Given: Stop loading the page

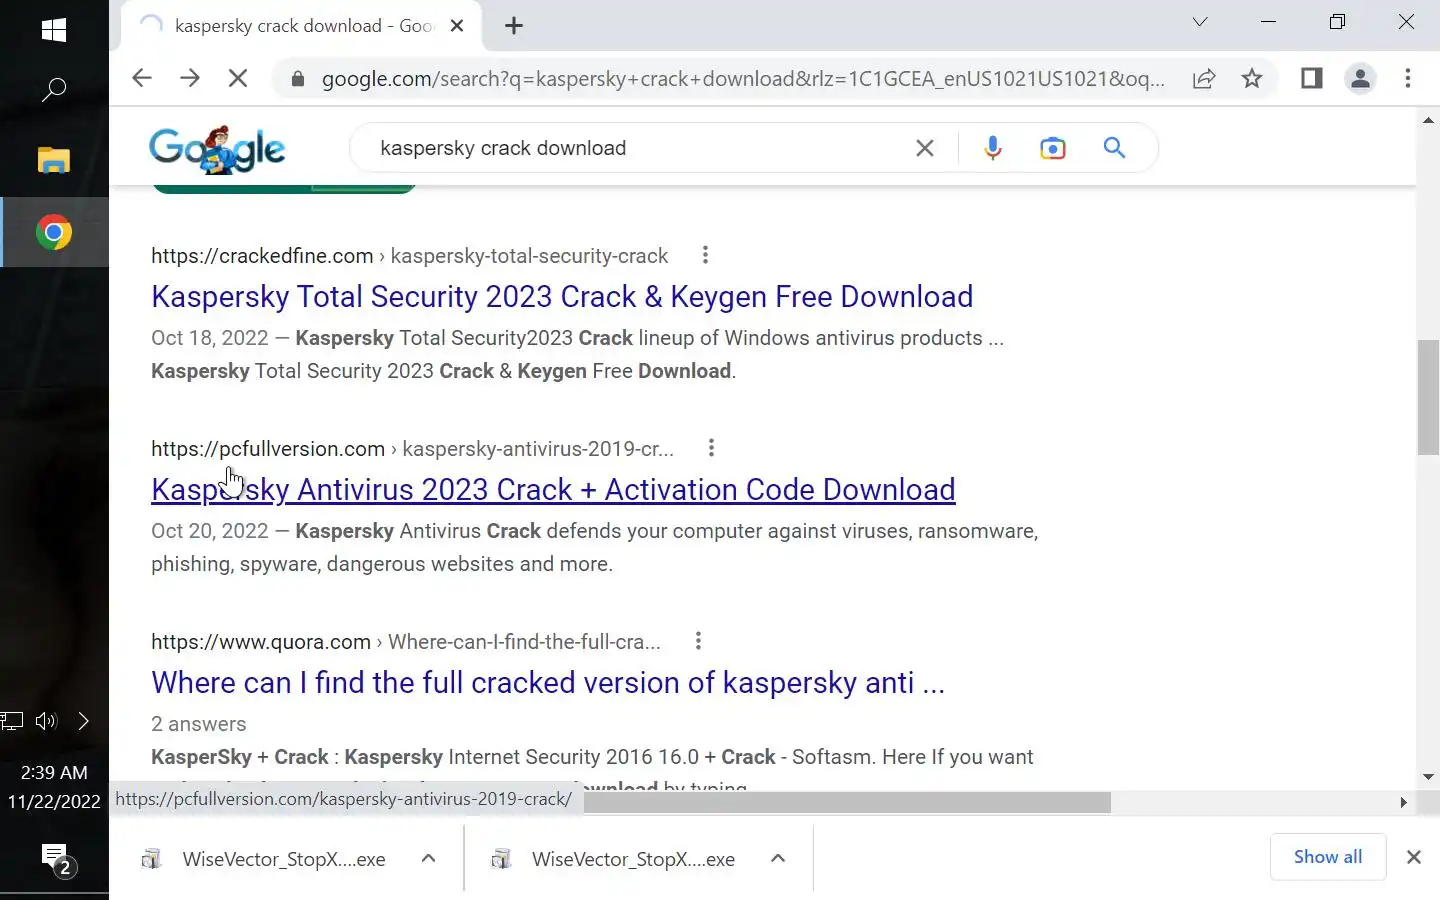Looking at the screenshot, I should [x=238, y=78].
